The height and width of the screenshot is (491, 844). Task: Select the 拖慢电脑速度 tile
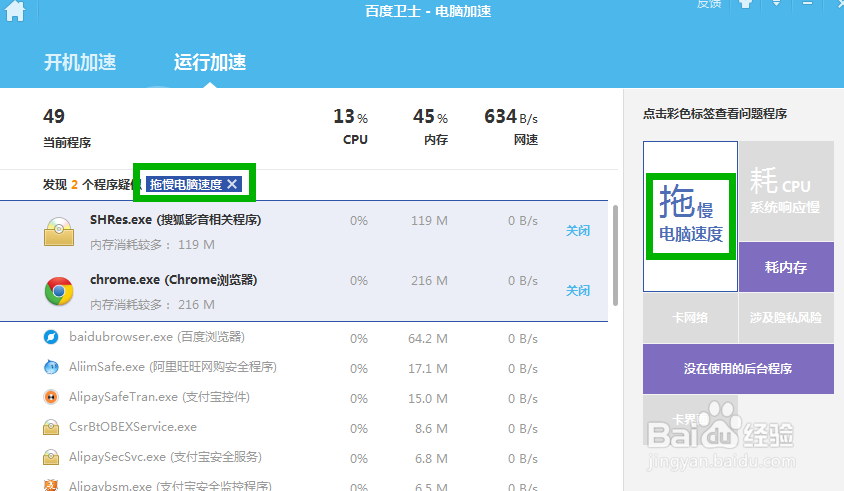point(690,216)
